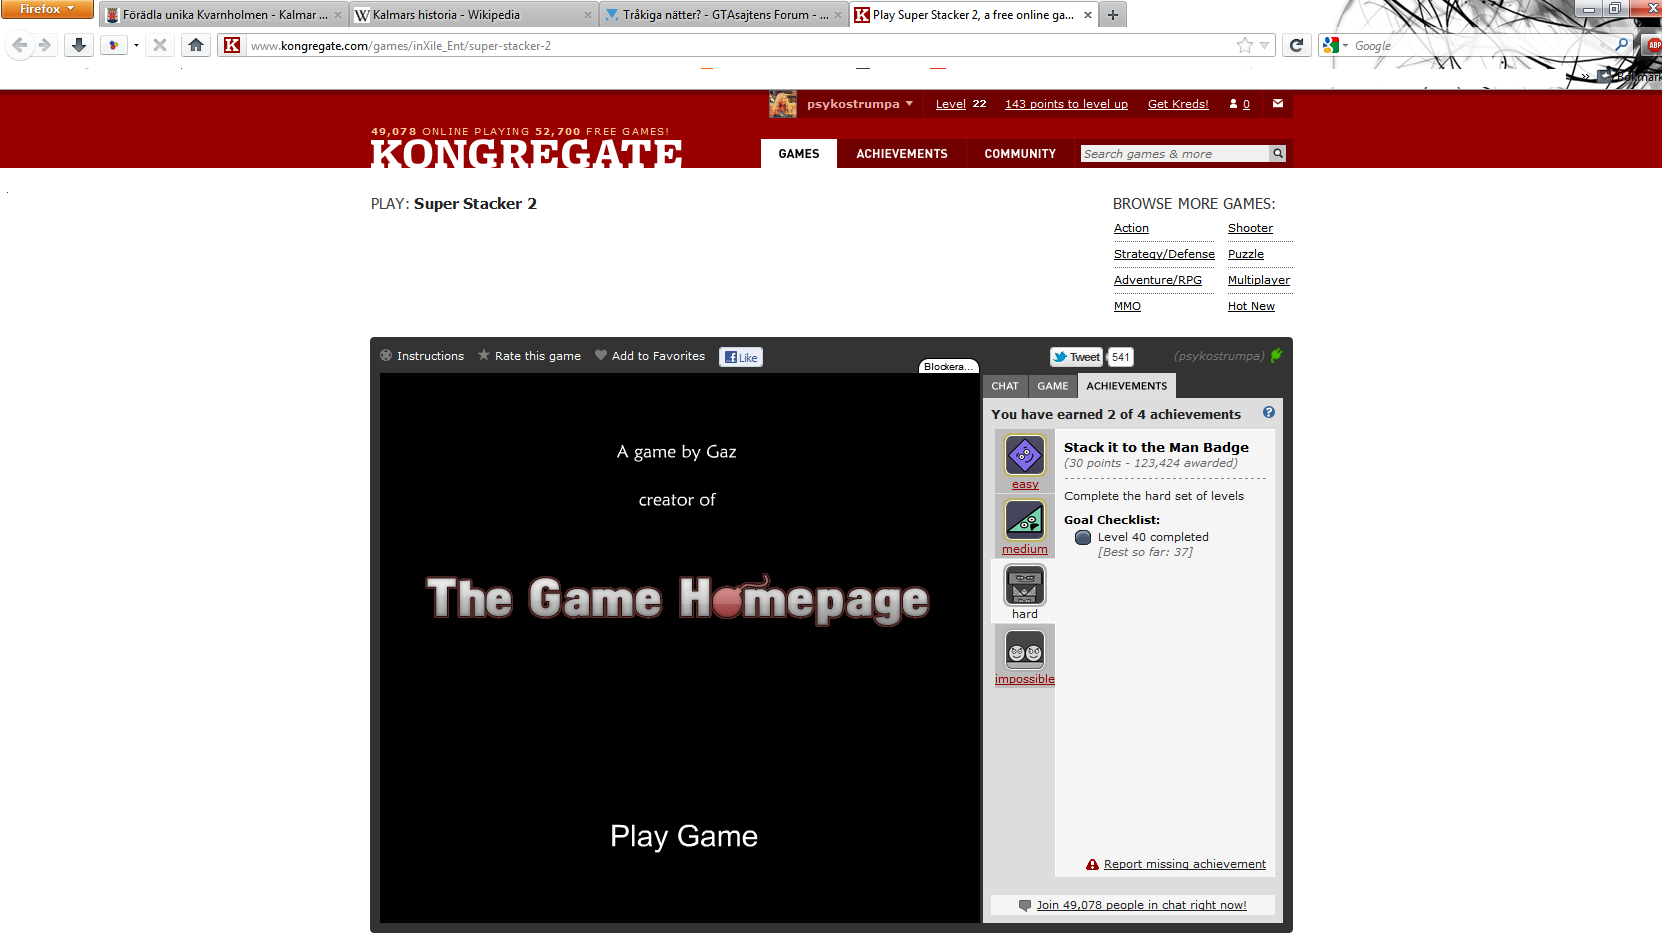Screen dimensions: 1662x952
Task: Click the Kongregate search magnifier button
Action: point(1277,153)
